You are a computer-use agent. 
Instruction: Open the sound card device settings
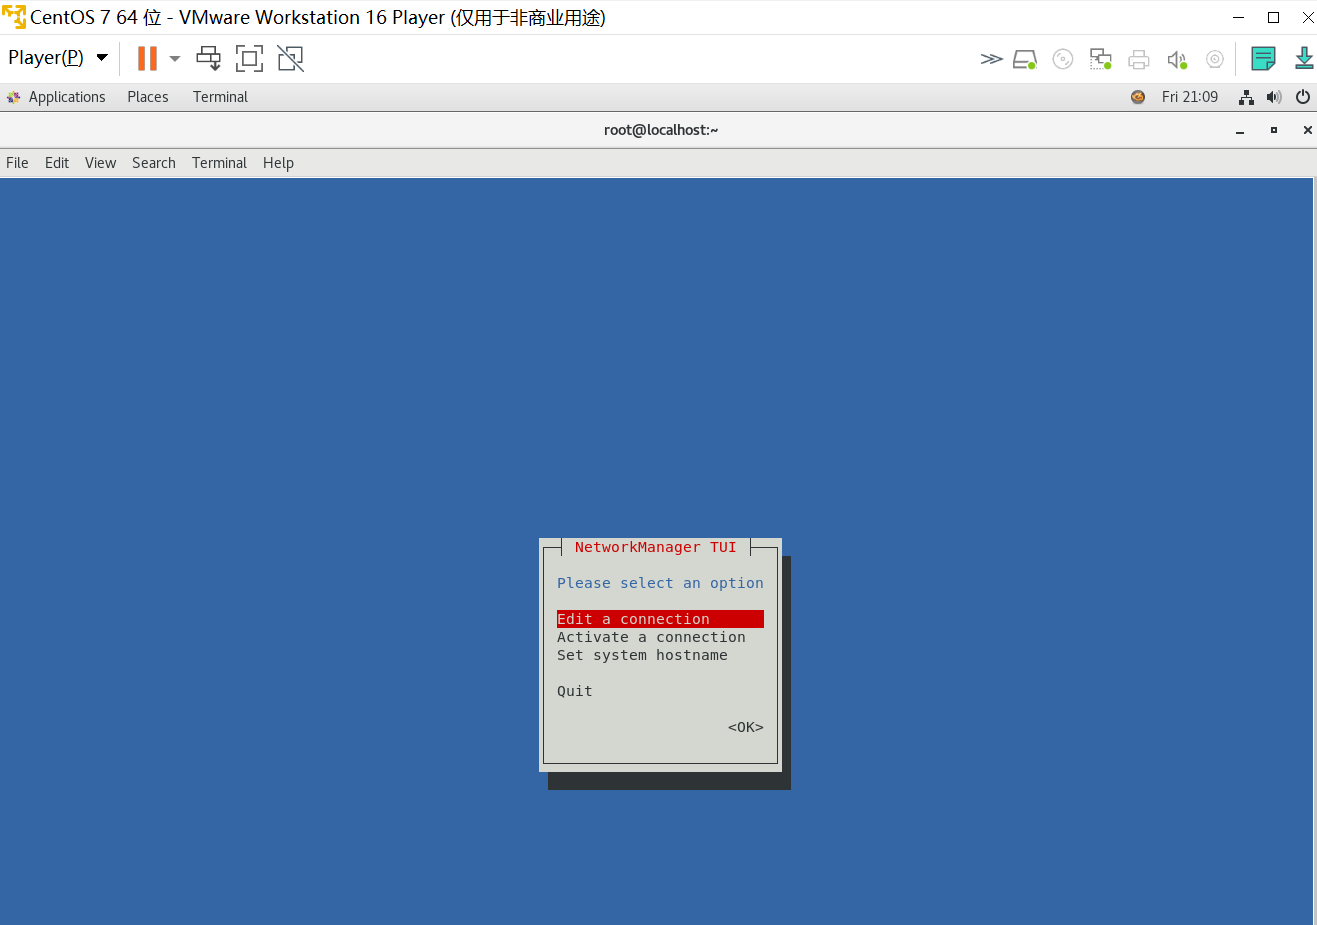(x=1177, y=59)
